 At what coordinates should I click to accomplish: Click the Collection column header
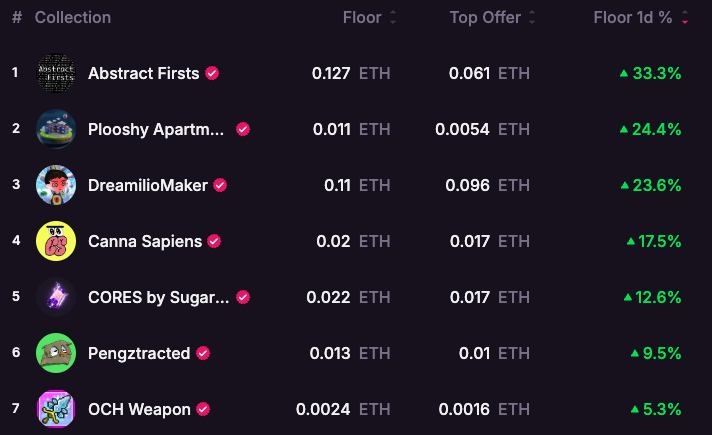[x=73, y=17]
